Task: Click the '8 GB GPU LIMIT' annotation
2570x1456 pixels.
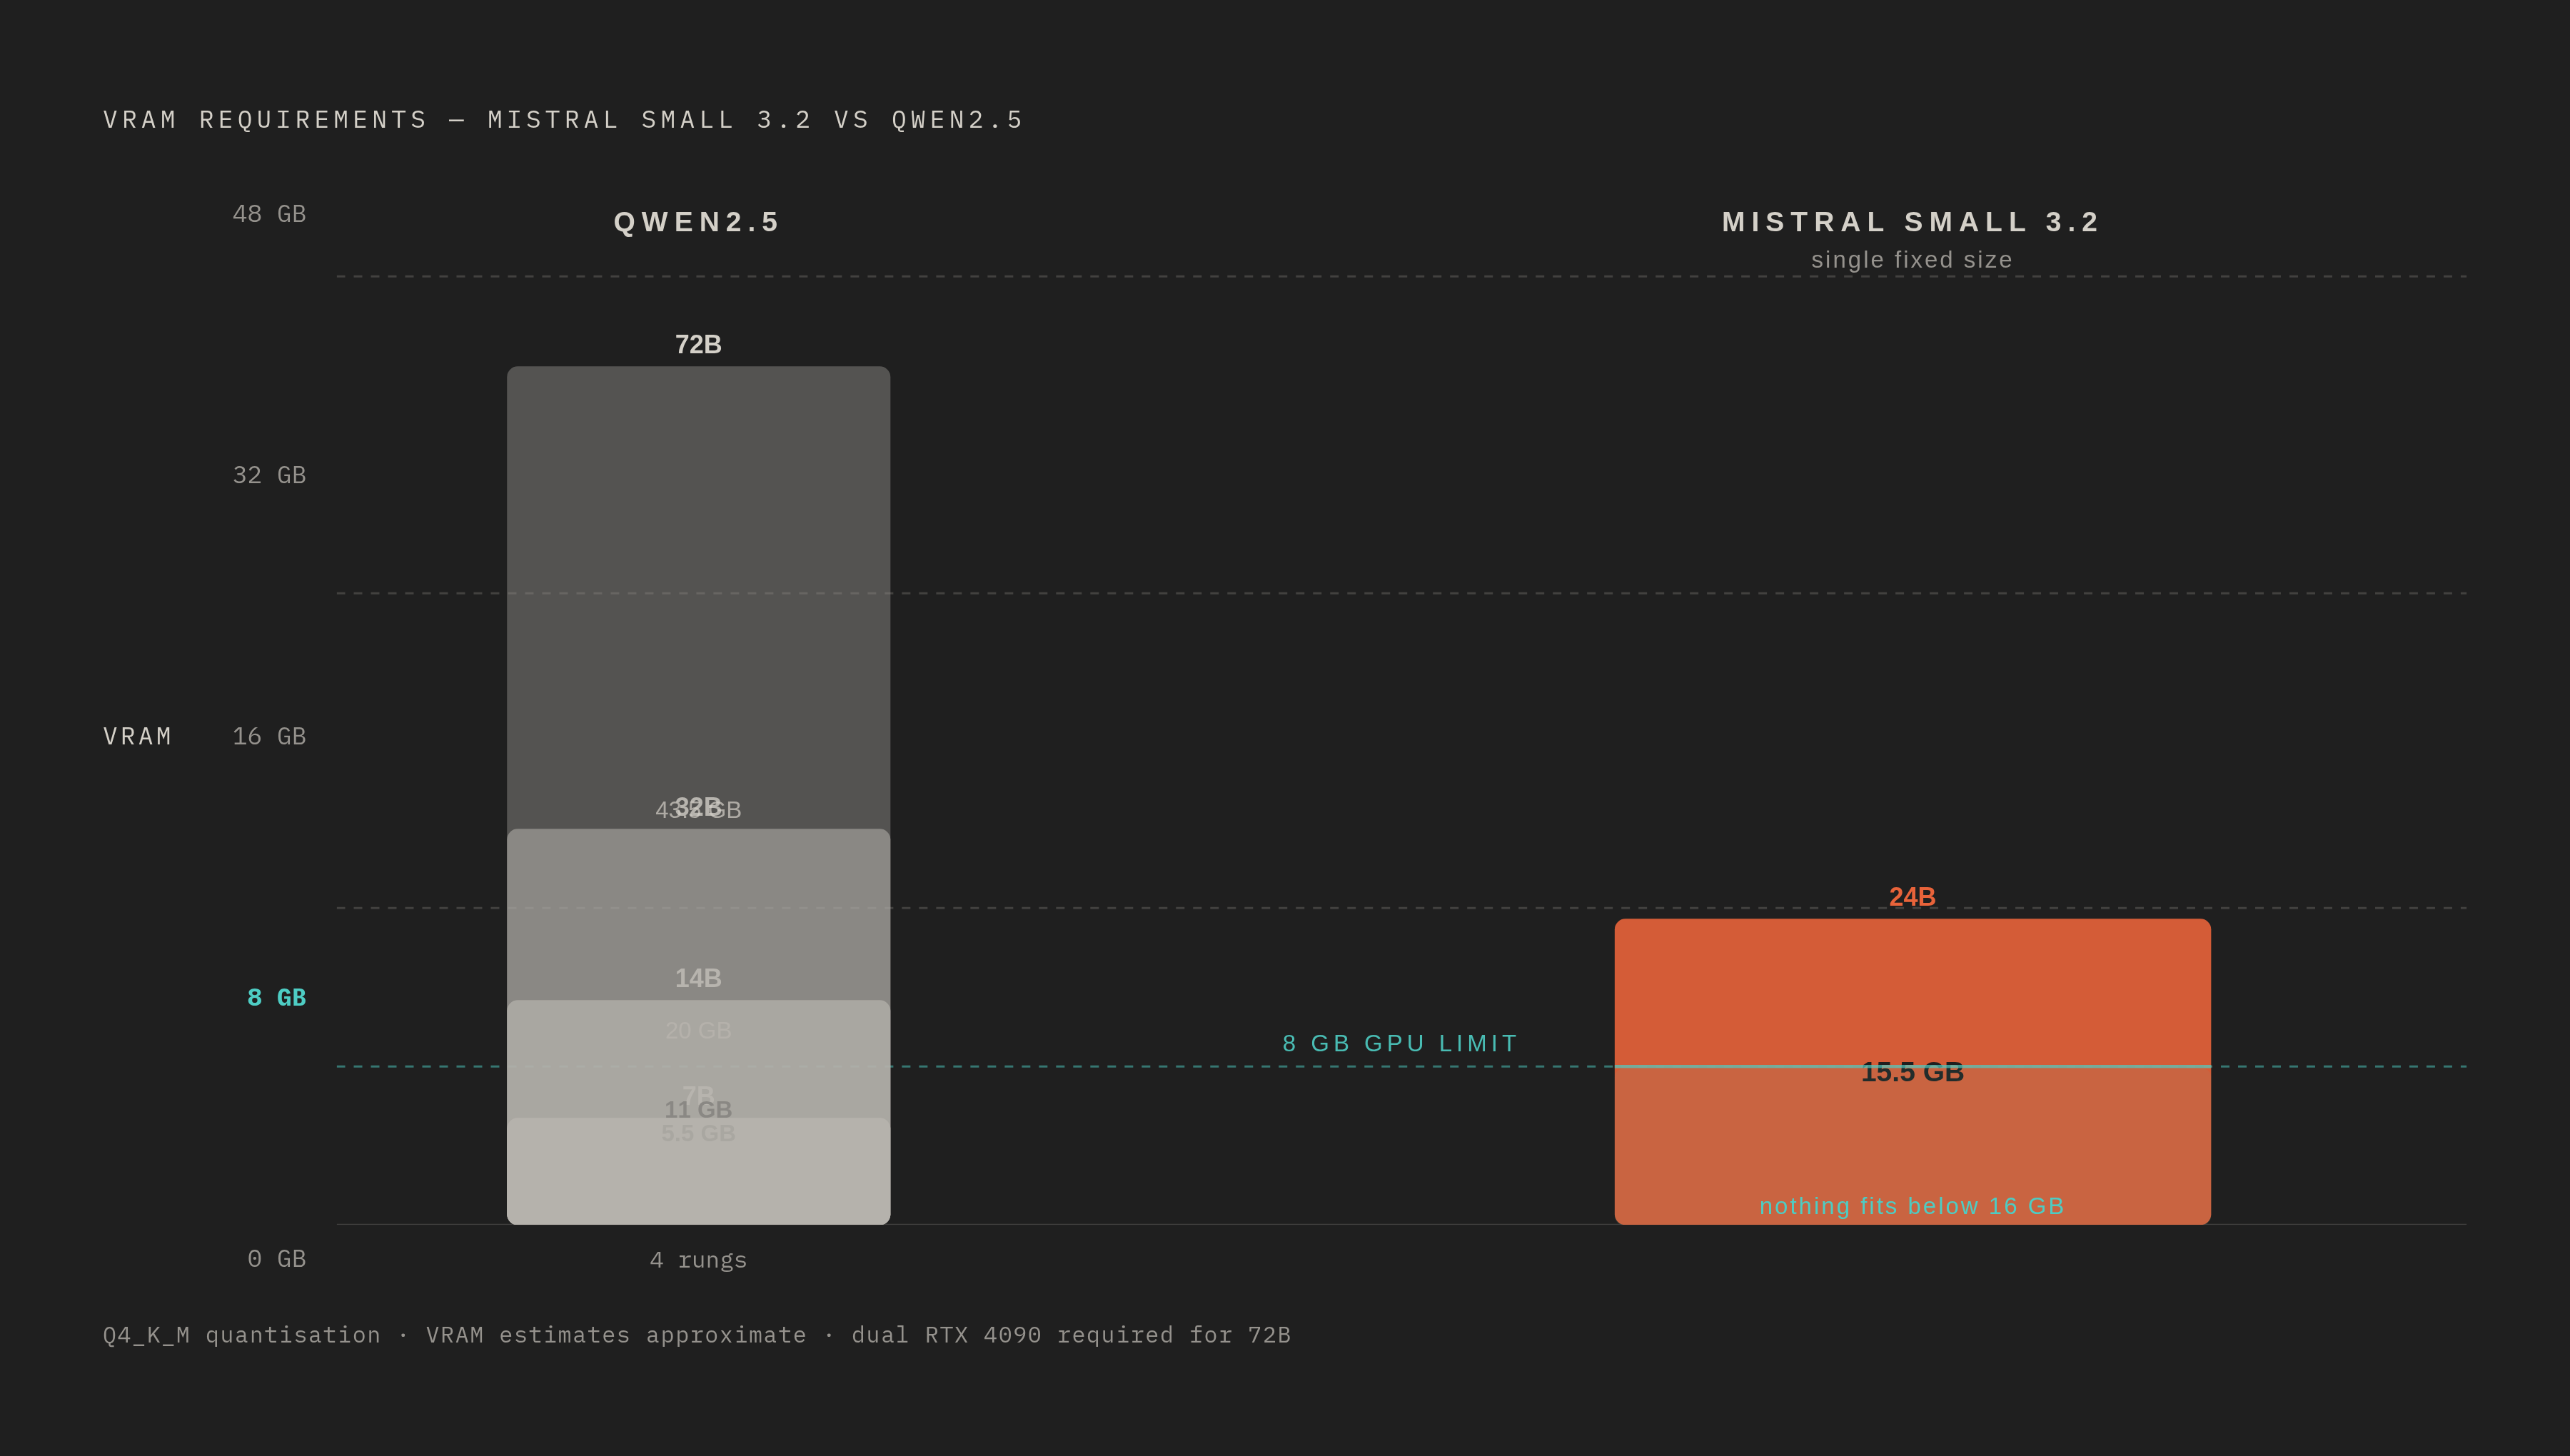Action: (x=1400, y=1043)
